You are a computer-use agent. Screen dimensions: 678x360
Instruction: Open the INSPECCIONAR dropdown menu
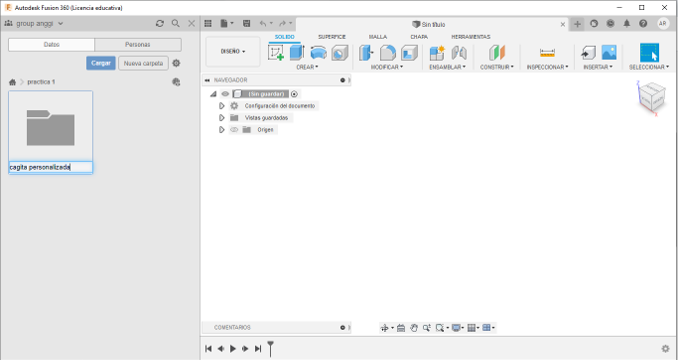coord(547,67)
